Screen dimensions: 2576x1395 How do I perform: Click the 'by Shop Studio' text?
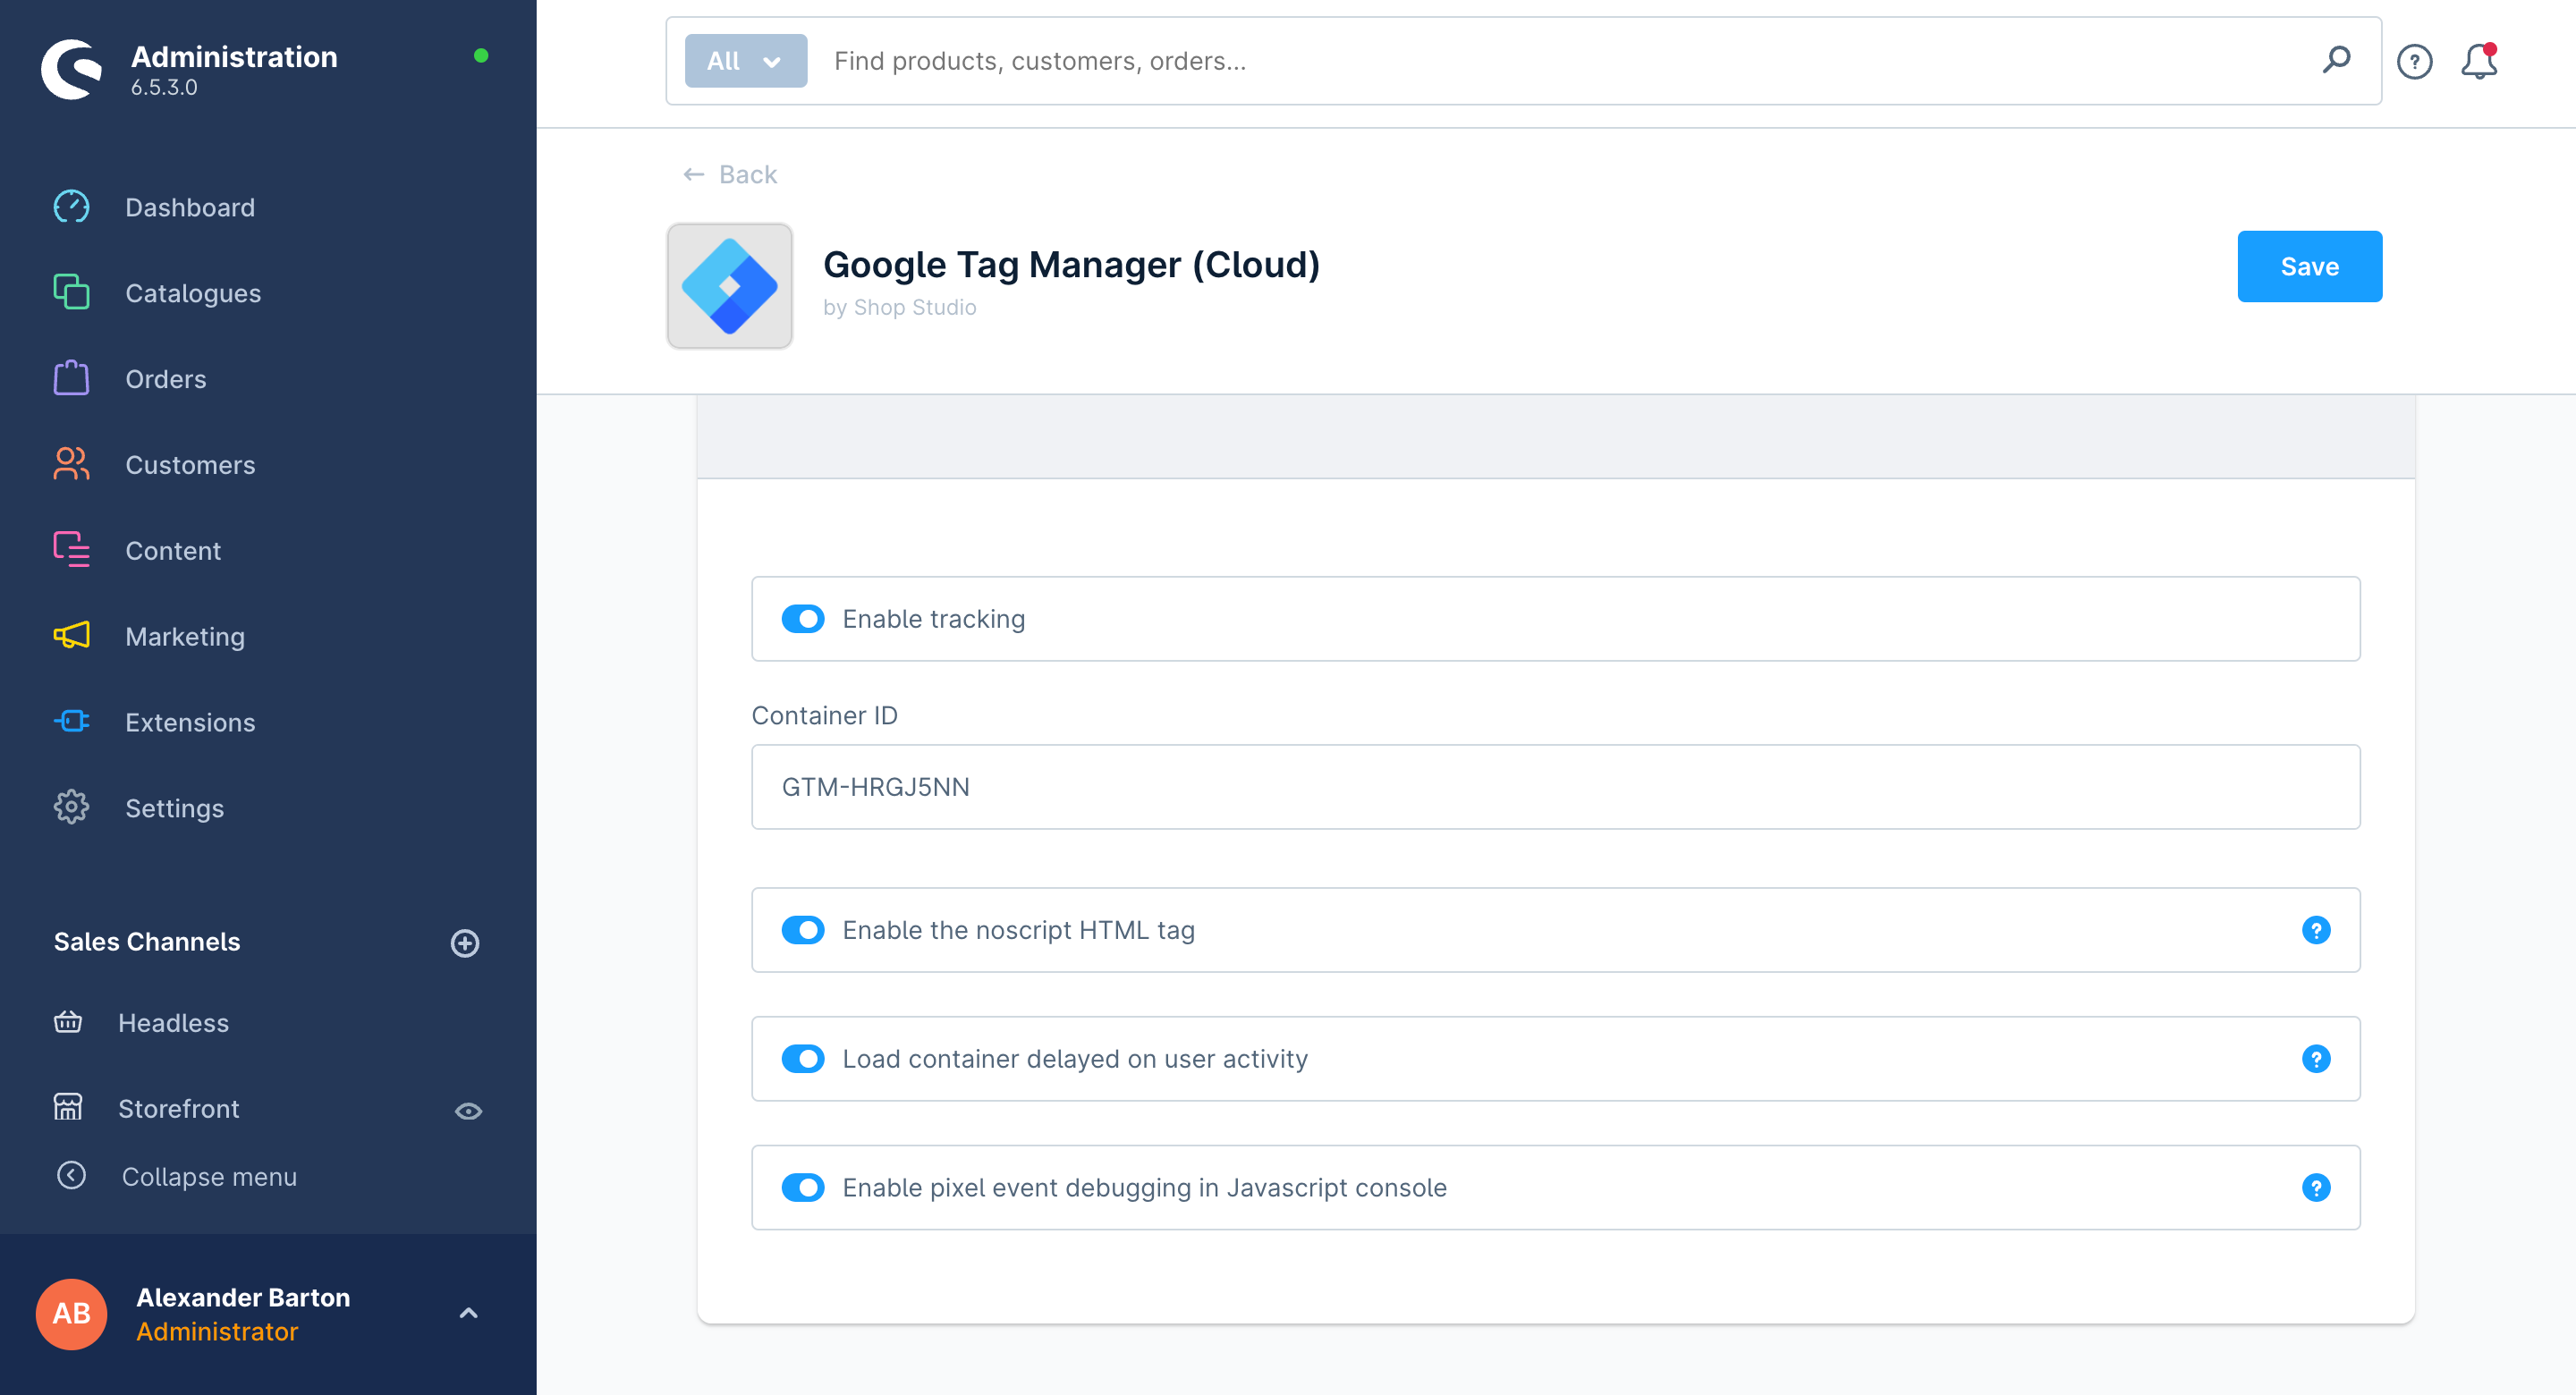[x=900, y=307]
